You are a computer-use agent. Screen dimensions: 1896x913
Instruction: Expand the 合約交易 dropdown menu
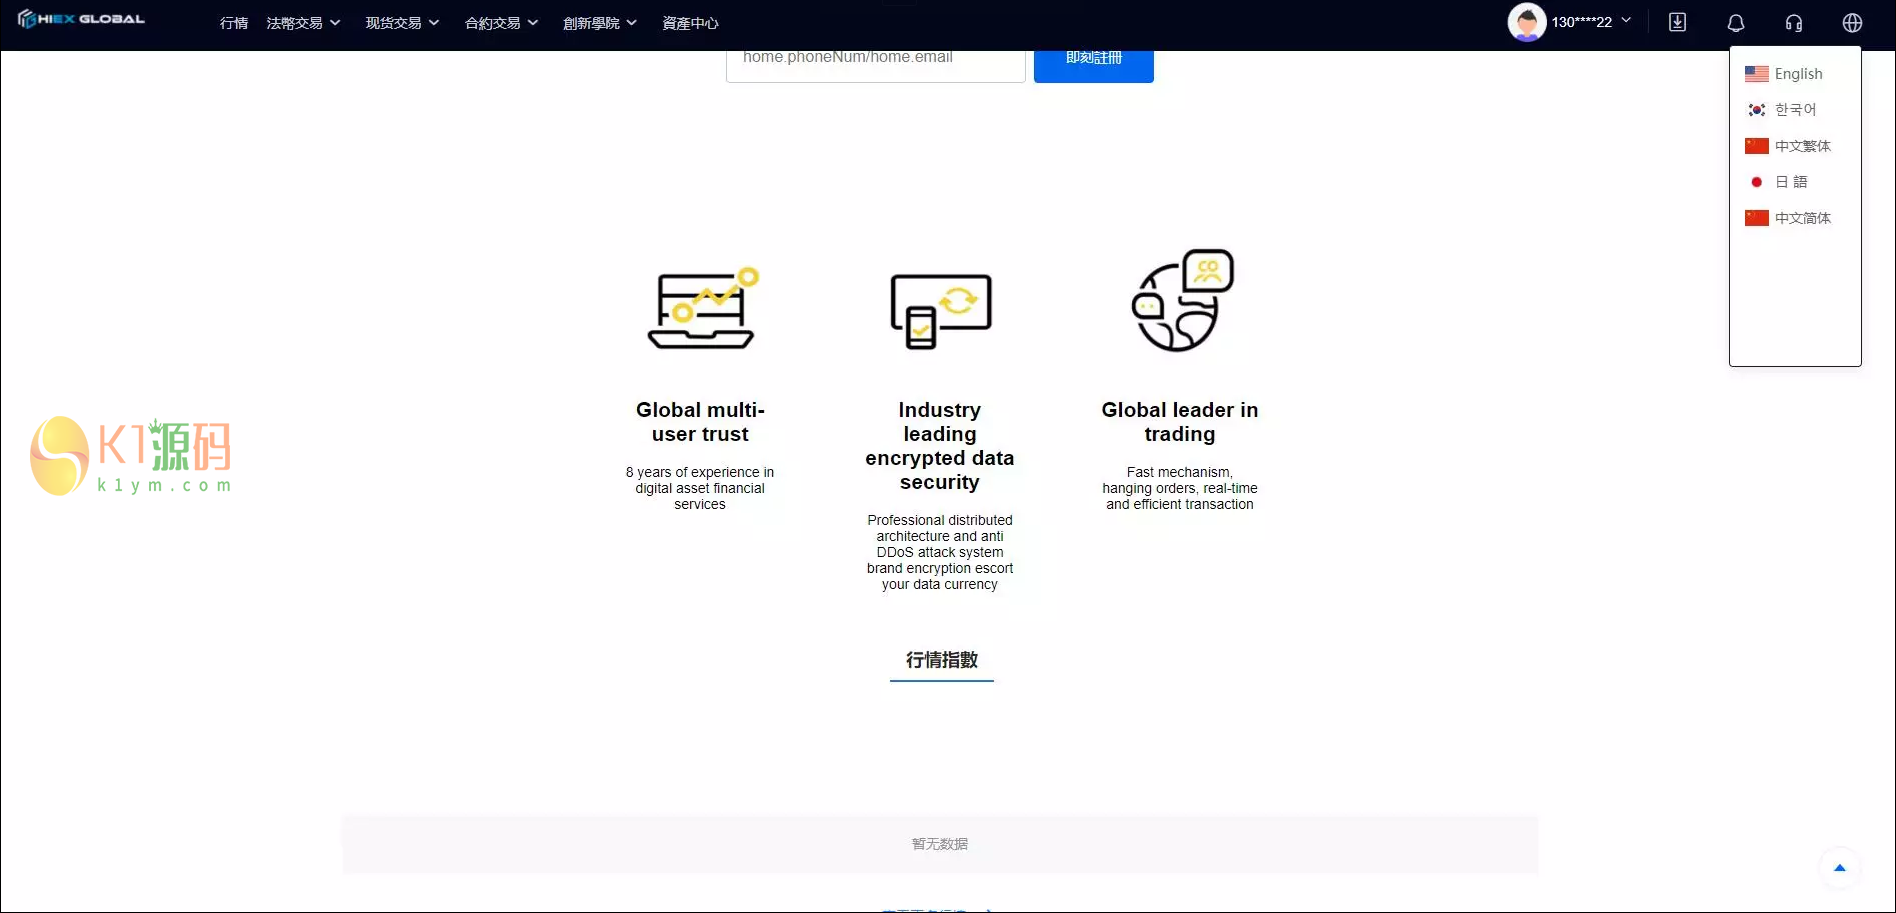tap(501, 22)
